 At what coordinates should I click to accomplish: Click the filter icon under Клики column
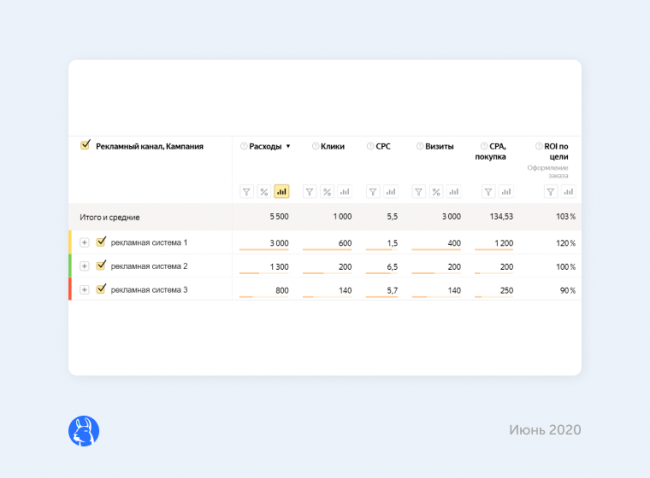tap(309, 192)
